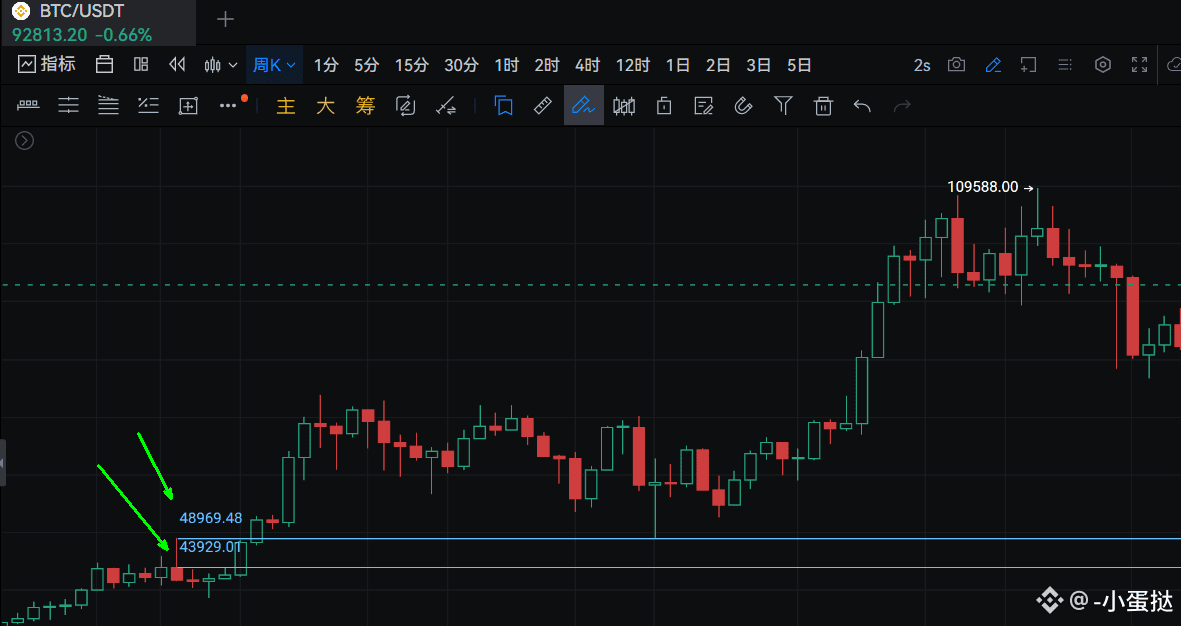Toggle the drawing lock icon
This screenshot has width=1181, height=626.
(663, 105)
